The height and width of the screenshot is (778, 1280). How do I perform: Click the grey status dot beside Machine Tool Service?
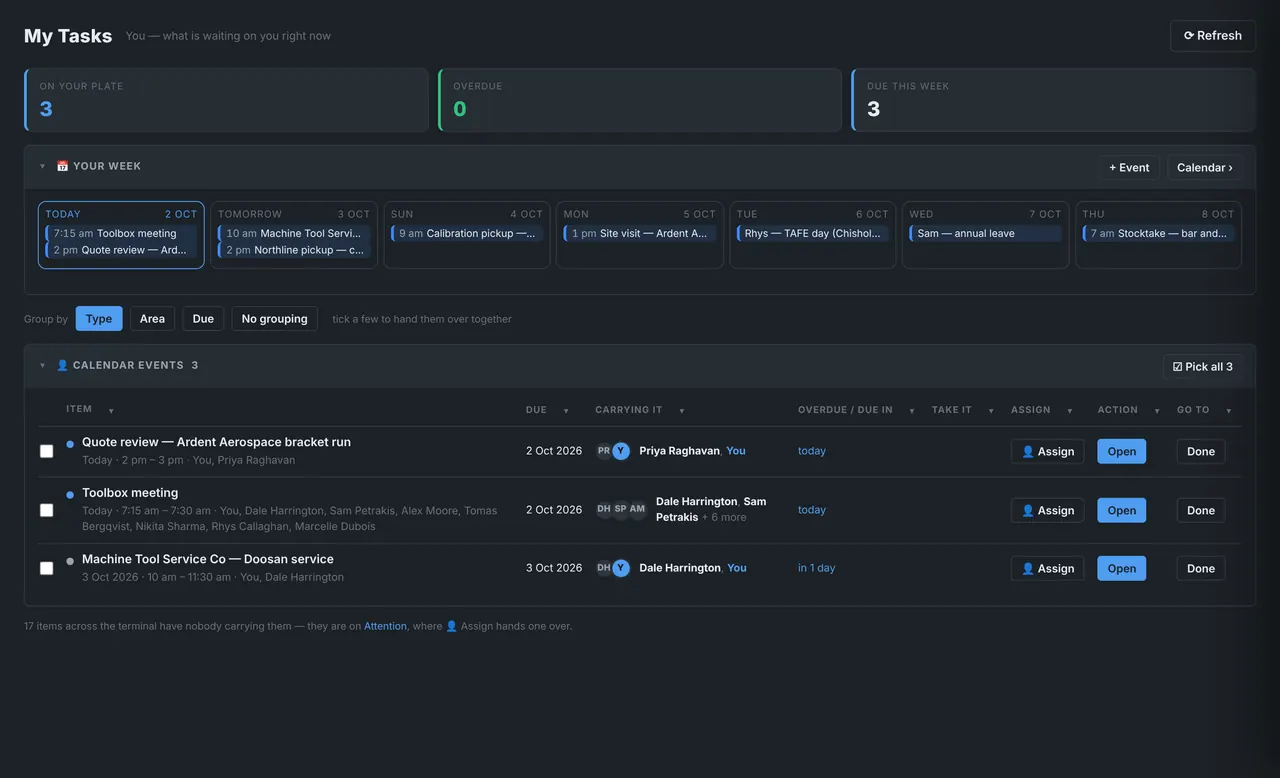coord(70,561)
